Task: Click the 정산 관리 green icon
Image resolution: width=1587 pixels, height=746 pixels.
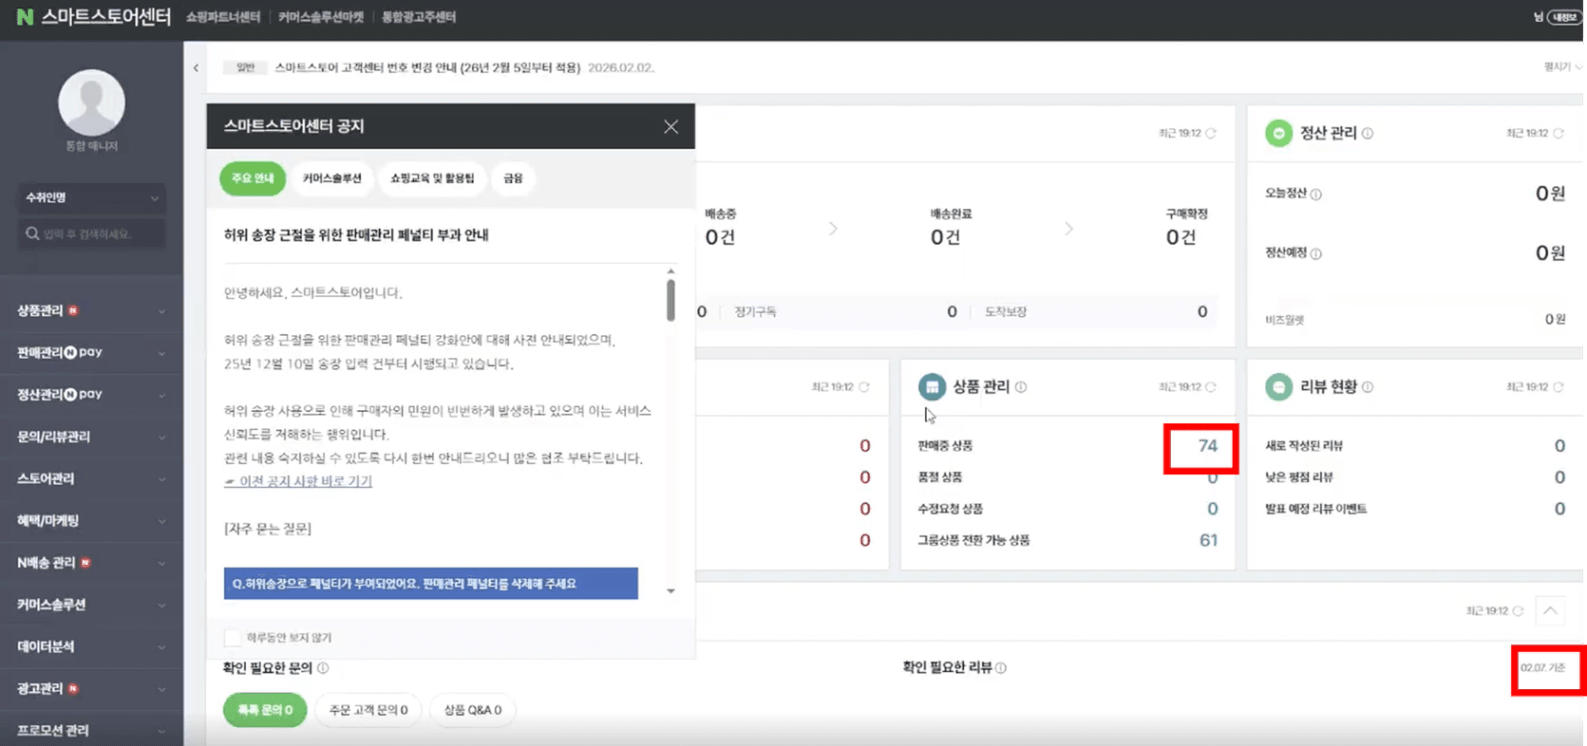Action: [x=1278, y=133]
